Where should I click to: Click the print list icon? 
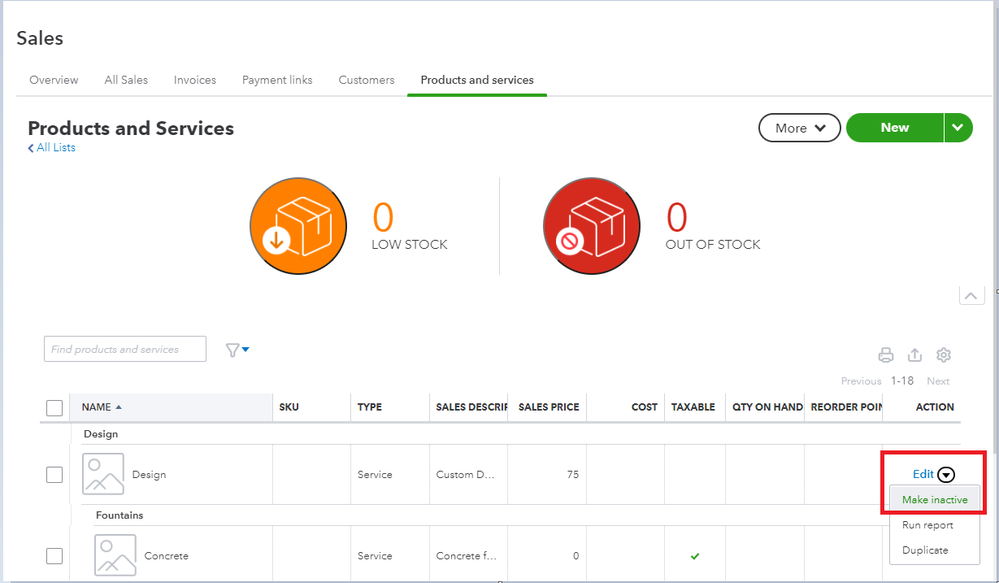pyautogui.click(x=885, y=355)
